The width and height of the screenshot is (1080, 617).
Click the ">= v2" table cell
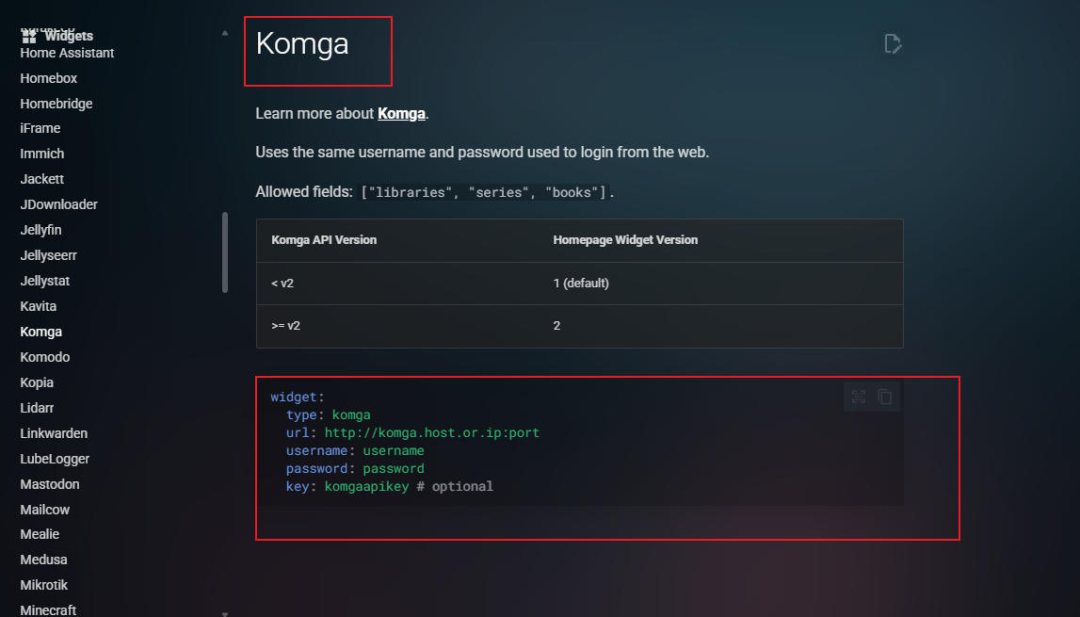click(286, 326)
